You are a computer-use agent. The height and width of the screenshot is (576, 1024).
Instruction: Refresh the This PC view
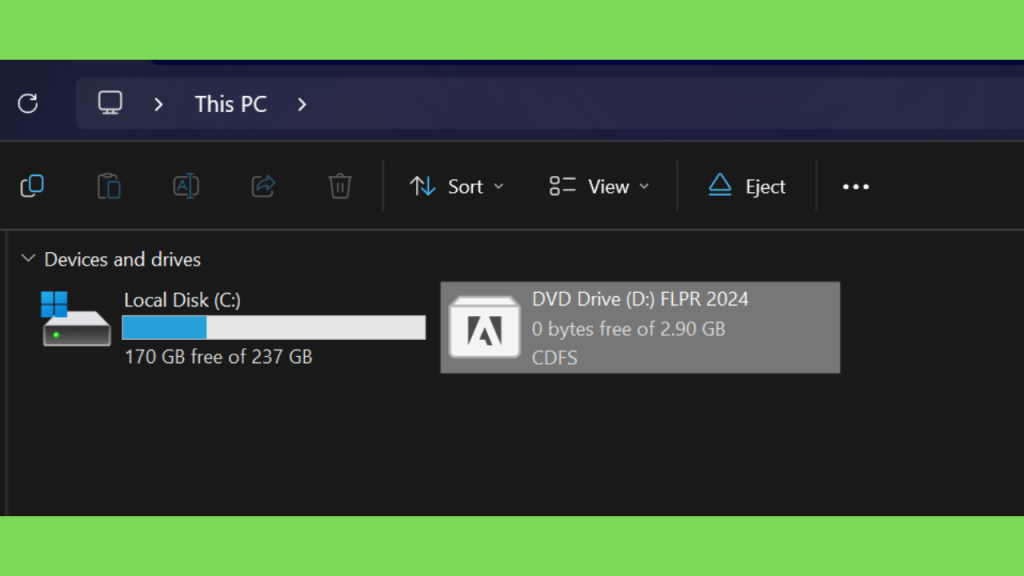pos(28,103)
